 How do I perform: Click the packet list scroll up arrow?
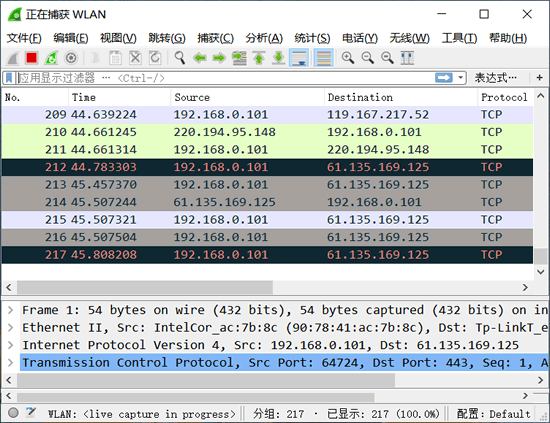coord(541,96)
